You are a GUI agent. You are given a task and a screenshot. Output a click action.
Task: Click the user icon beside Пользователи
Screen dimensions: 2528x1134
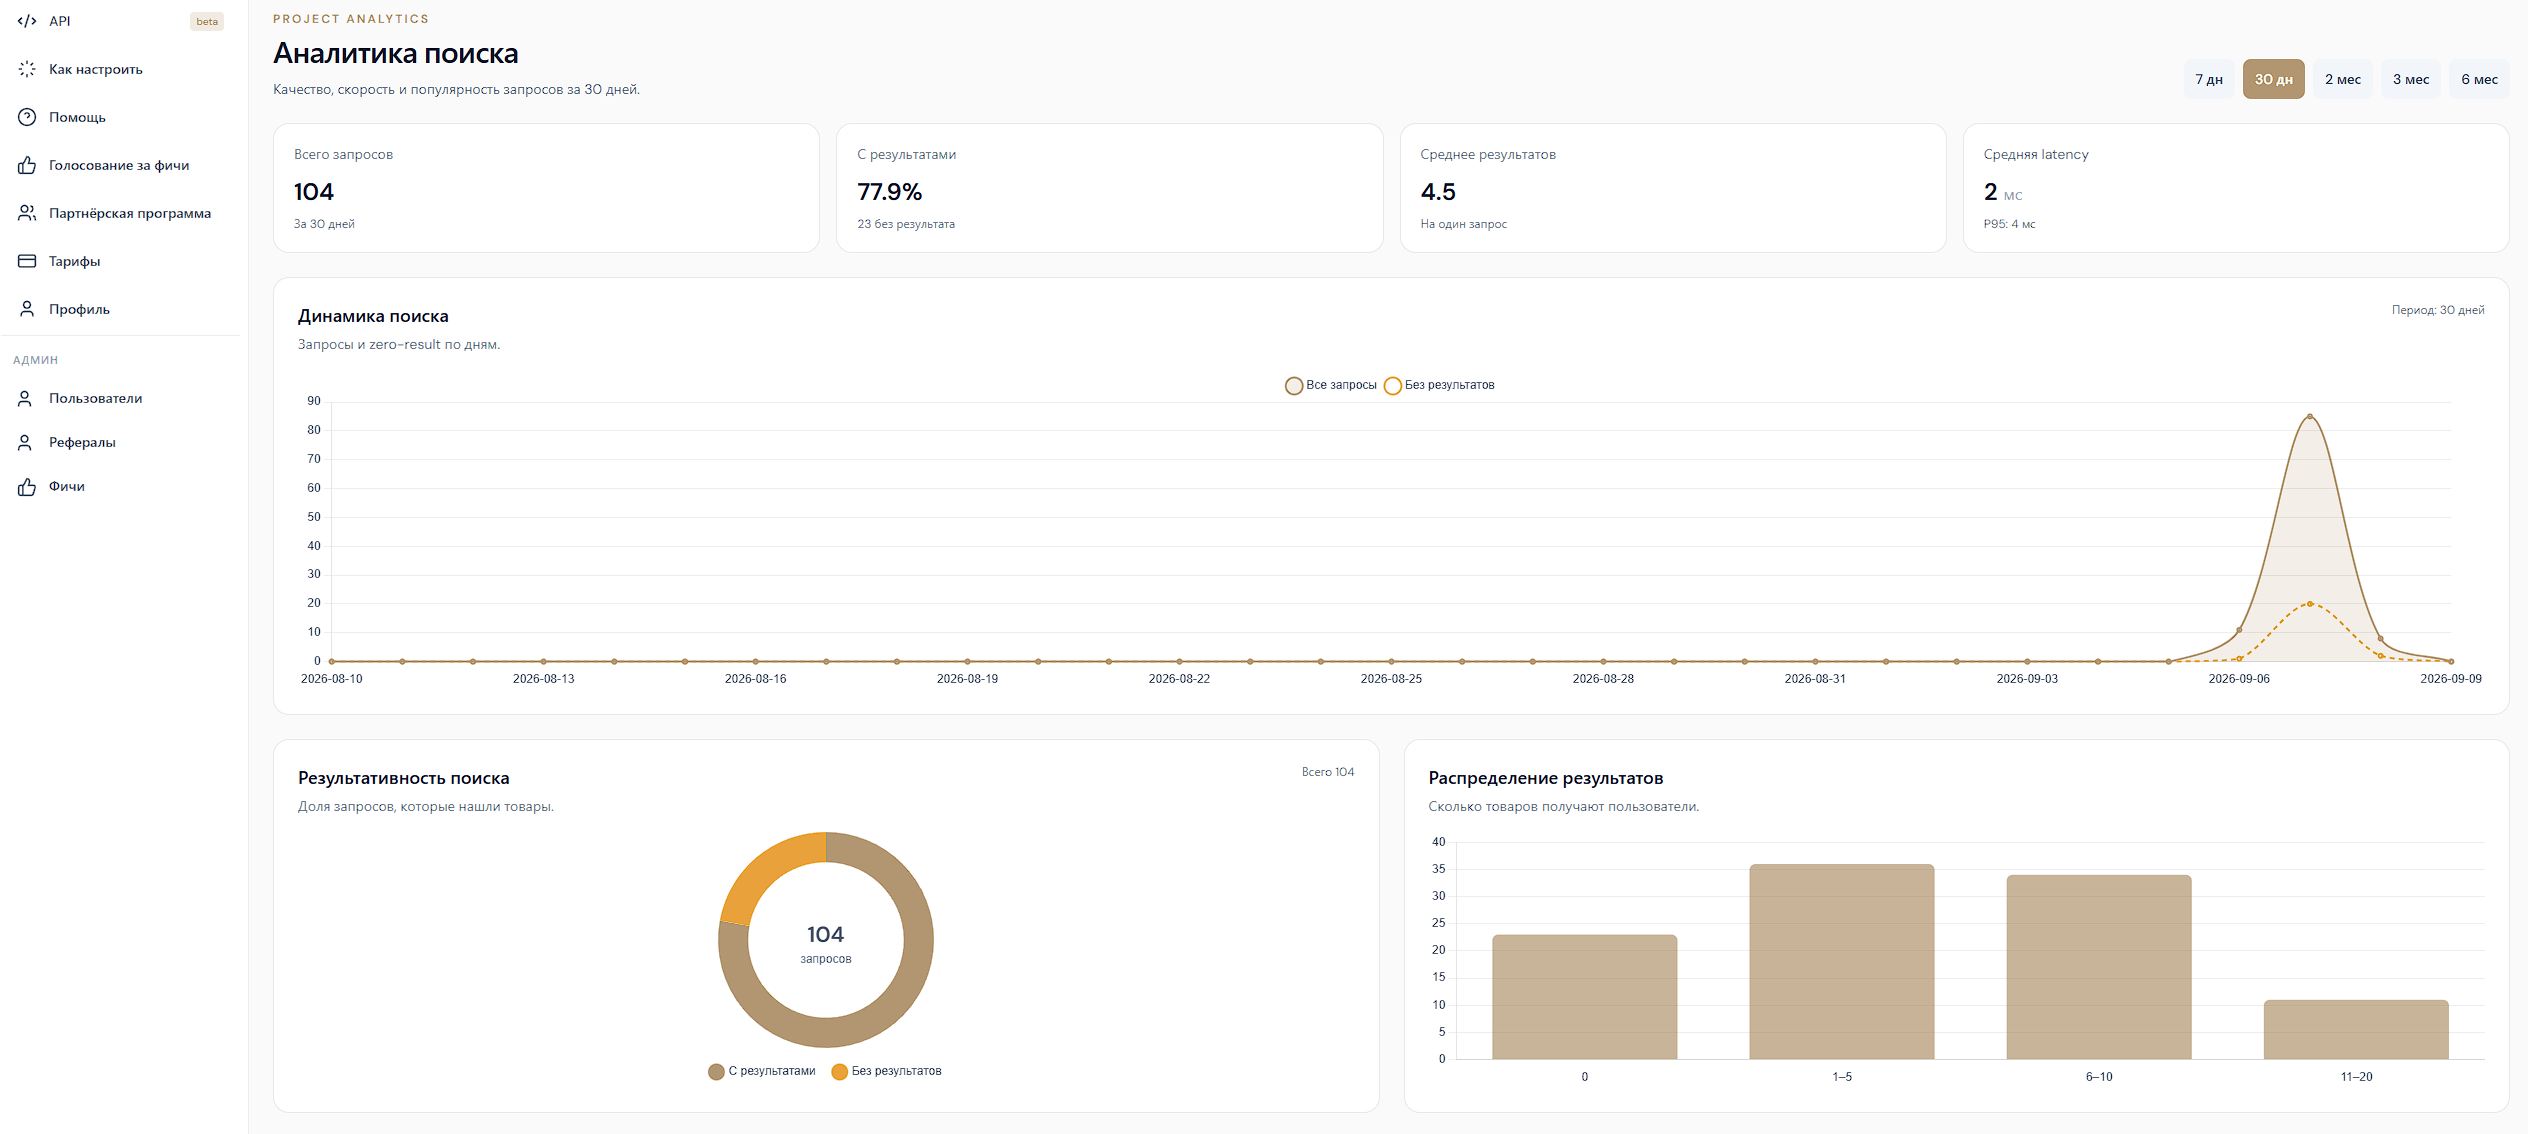coord(26,398)
